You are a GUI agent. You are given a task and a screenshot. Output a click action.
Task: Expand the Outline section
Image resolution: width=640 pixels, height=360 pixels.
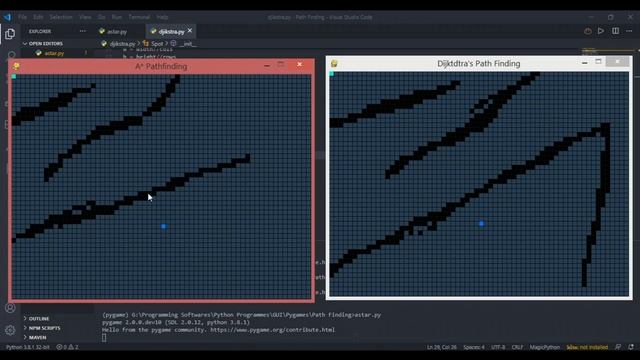(37, 318)
